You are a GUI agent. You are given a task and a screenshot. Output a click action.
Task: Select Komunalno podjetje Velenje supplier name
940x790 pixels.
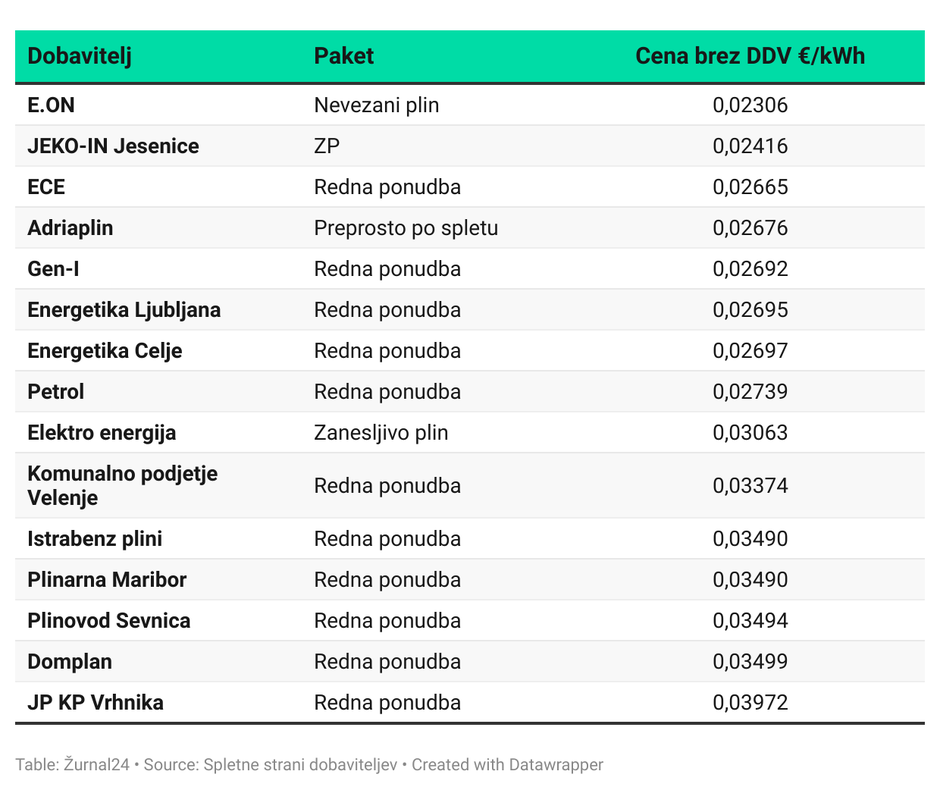pyautogui.click(x=122, y=485)
